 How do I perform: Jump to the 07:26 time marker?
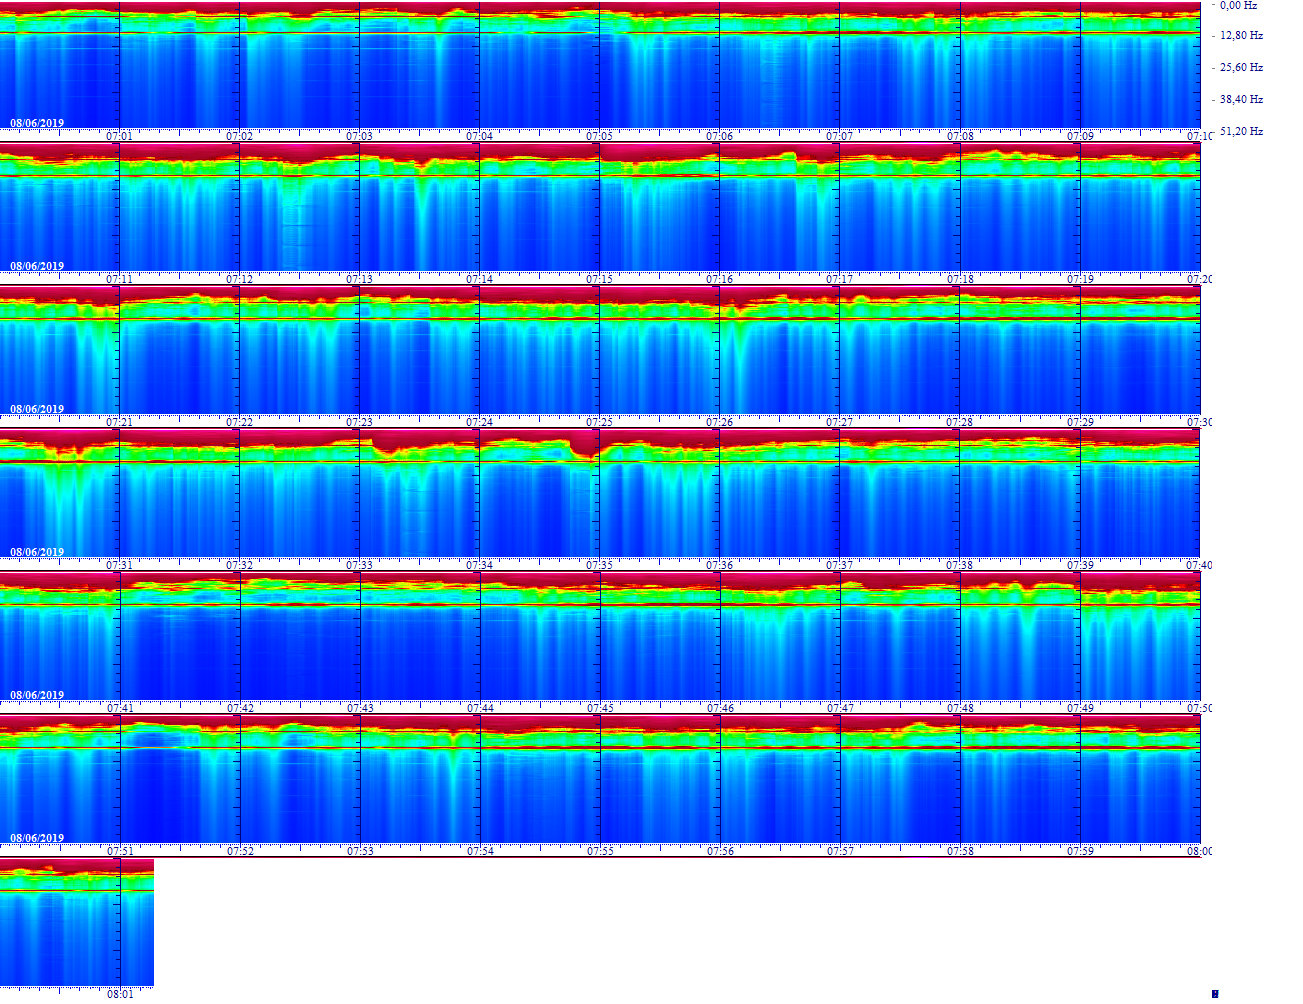click(719, 422)
